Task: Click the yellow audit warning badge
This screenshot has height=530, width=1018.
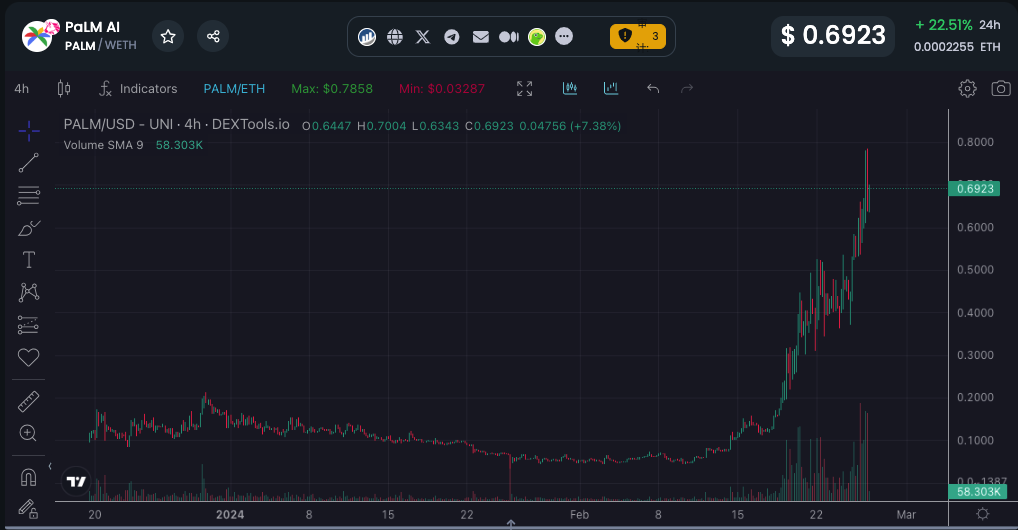Action: (x=637, y=36)
